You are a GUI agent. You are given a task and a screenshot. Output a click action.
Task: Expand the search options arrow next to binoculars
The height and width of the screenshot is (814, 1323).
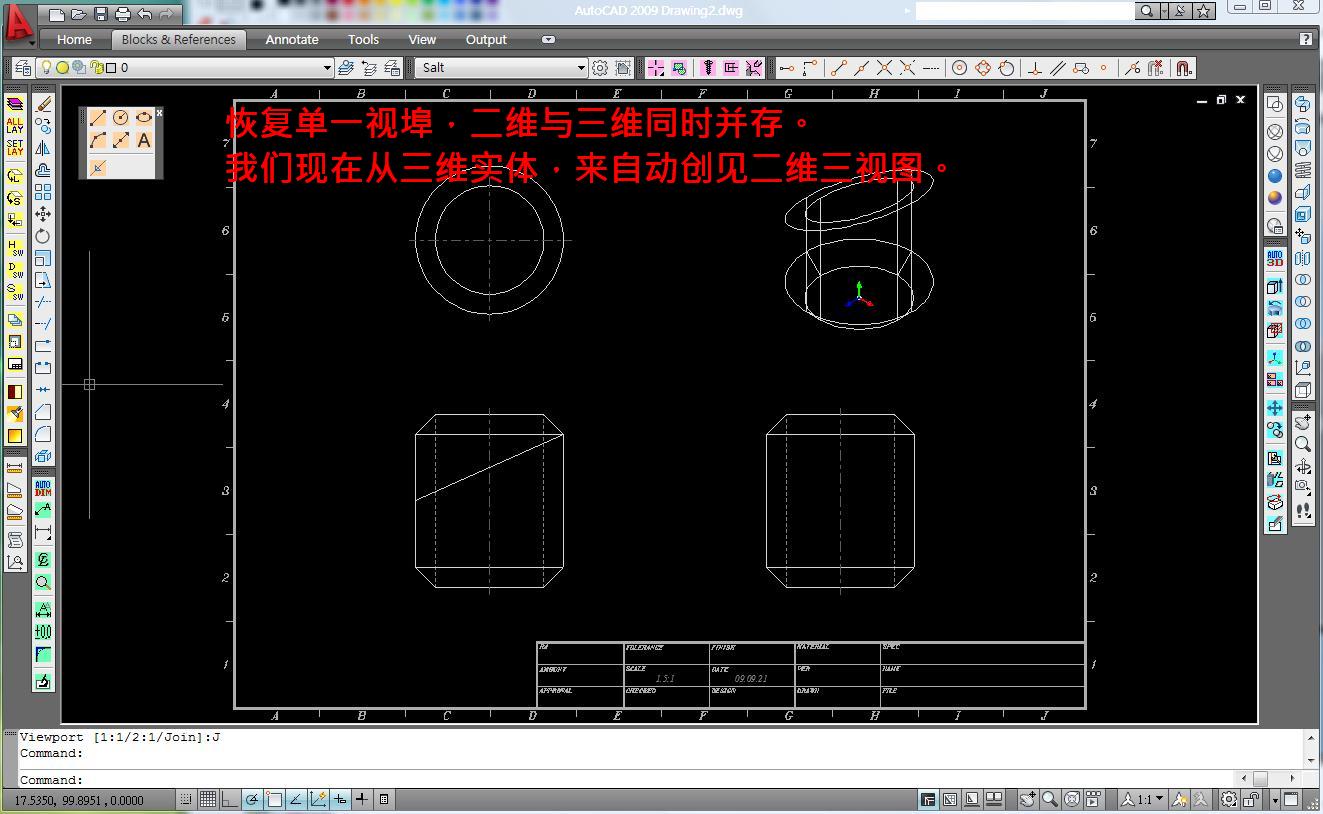pyautogui.click(x=1163, y=11)
